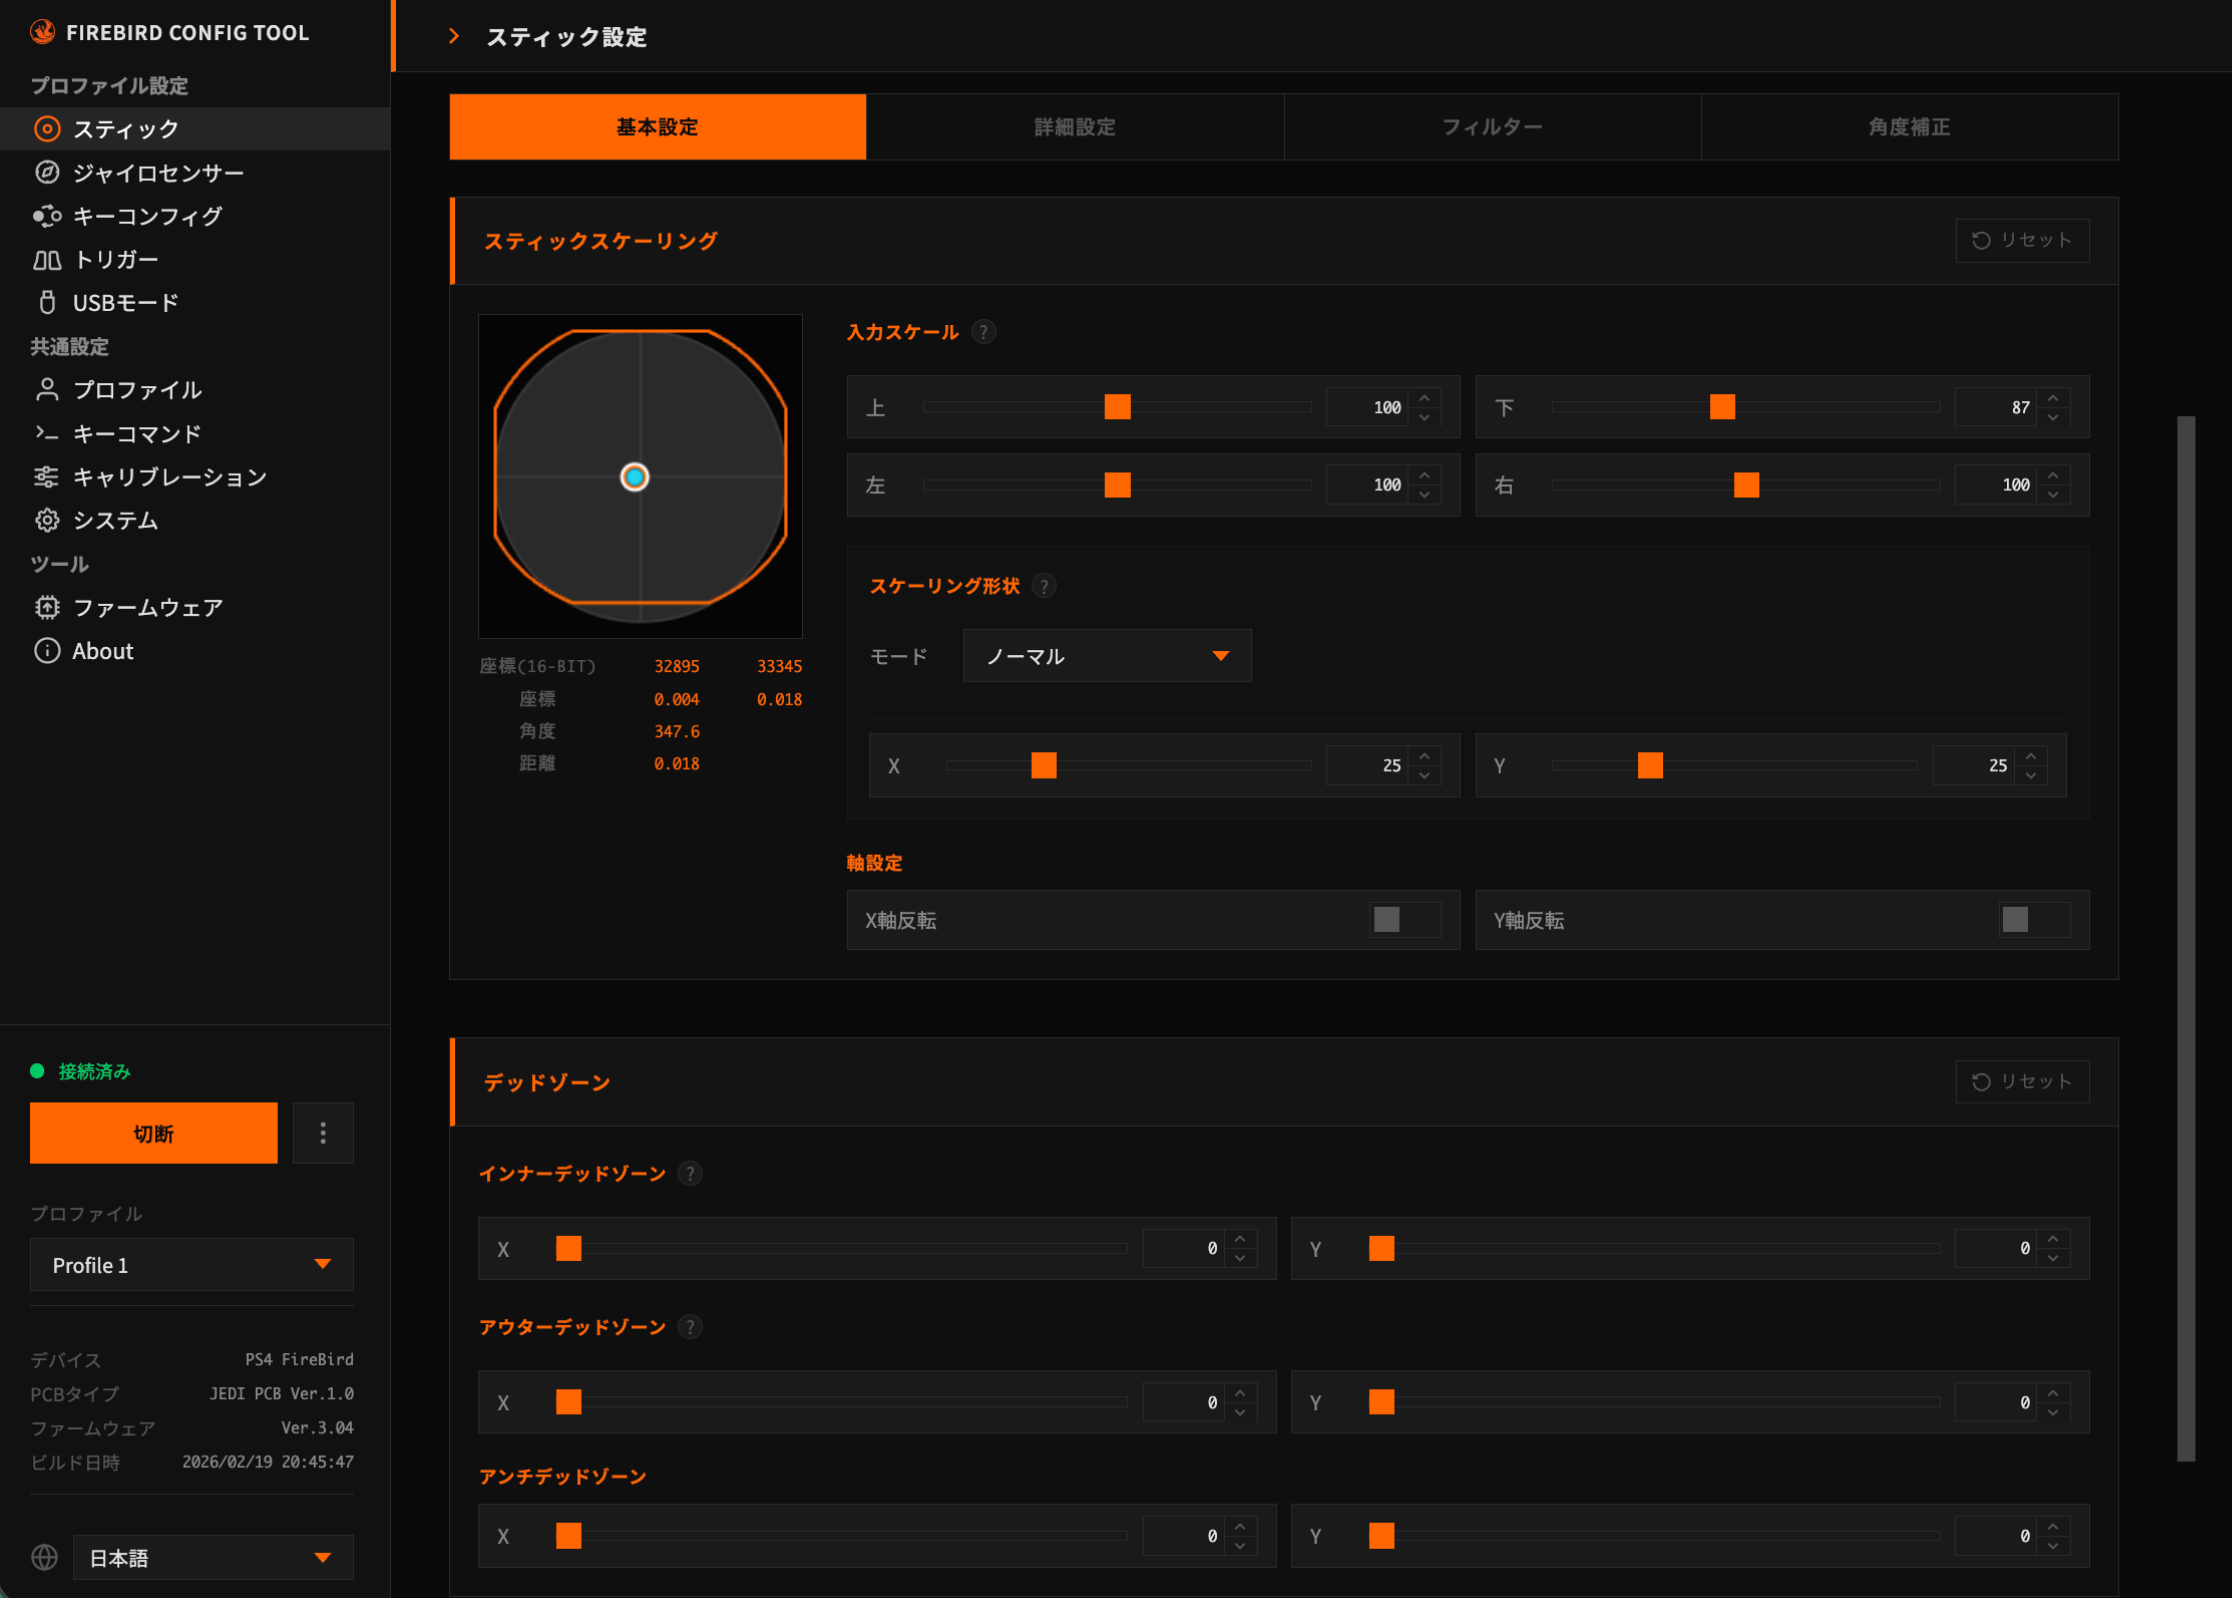Viewport: 2232px width, 1598px height.
Task: Switch to the 詳細設定 tab
Action: (x=1074, y=127)
